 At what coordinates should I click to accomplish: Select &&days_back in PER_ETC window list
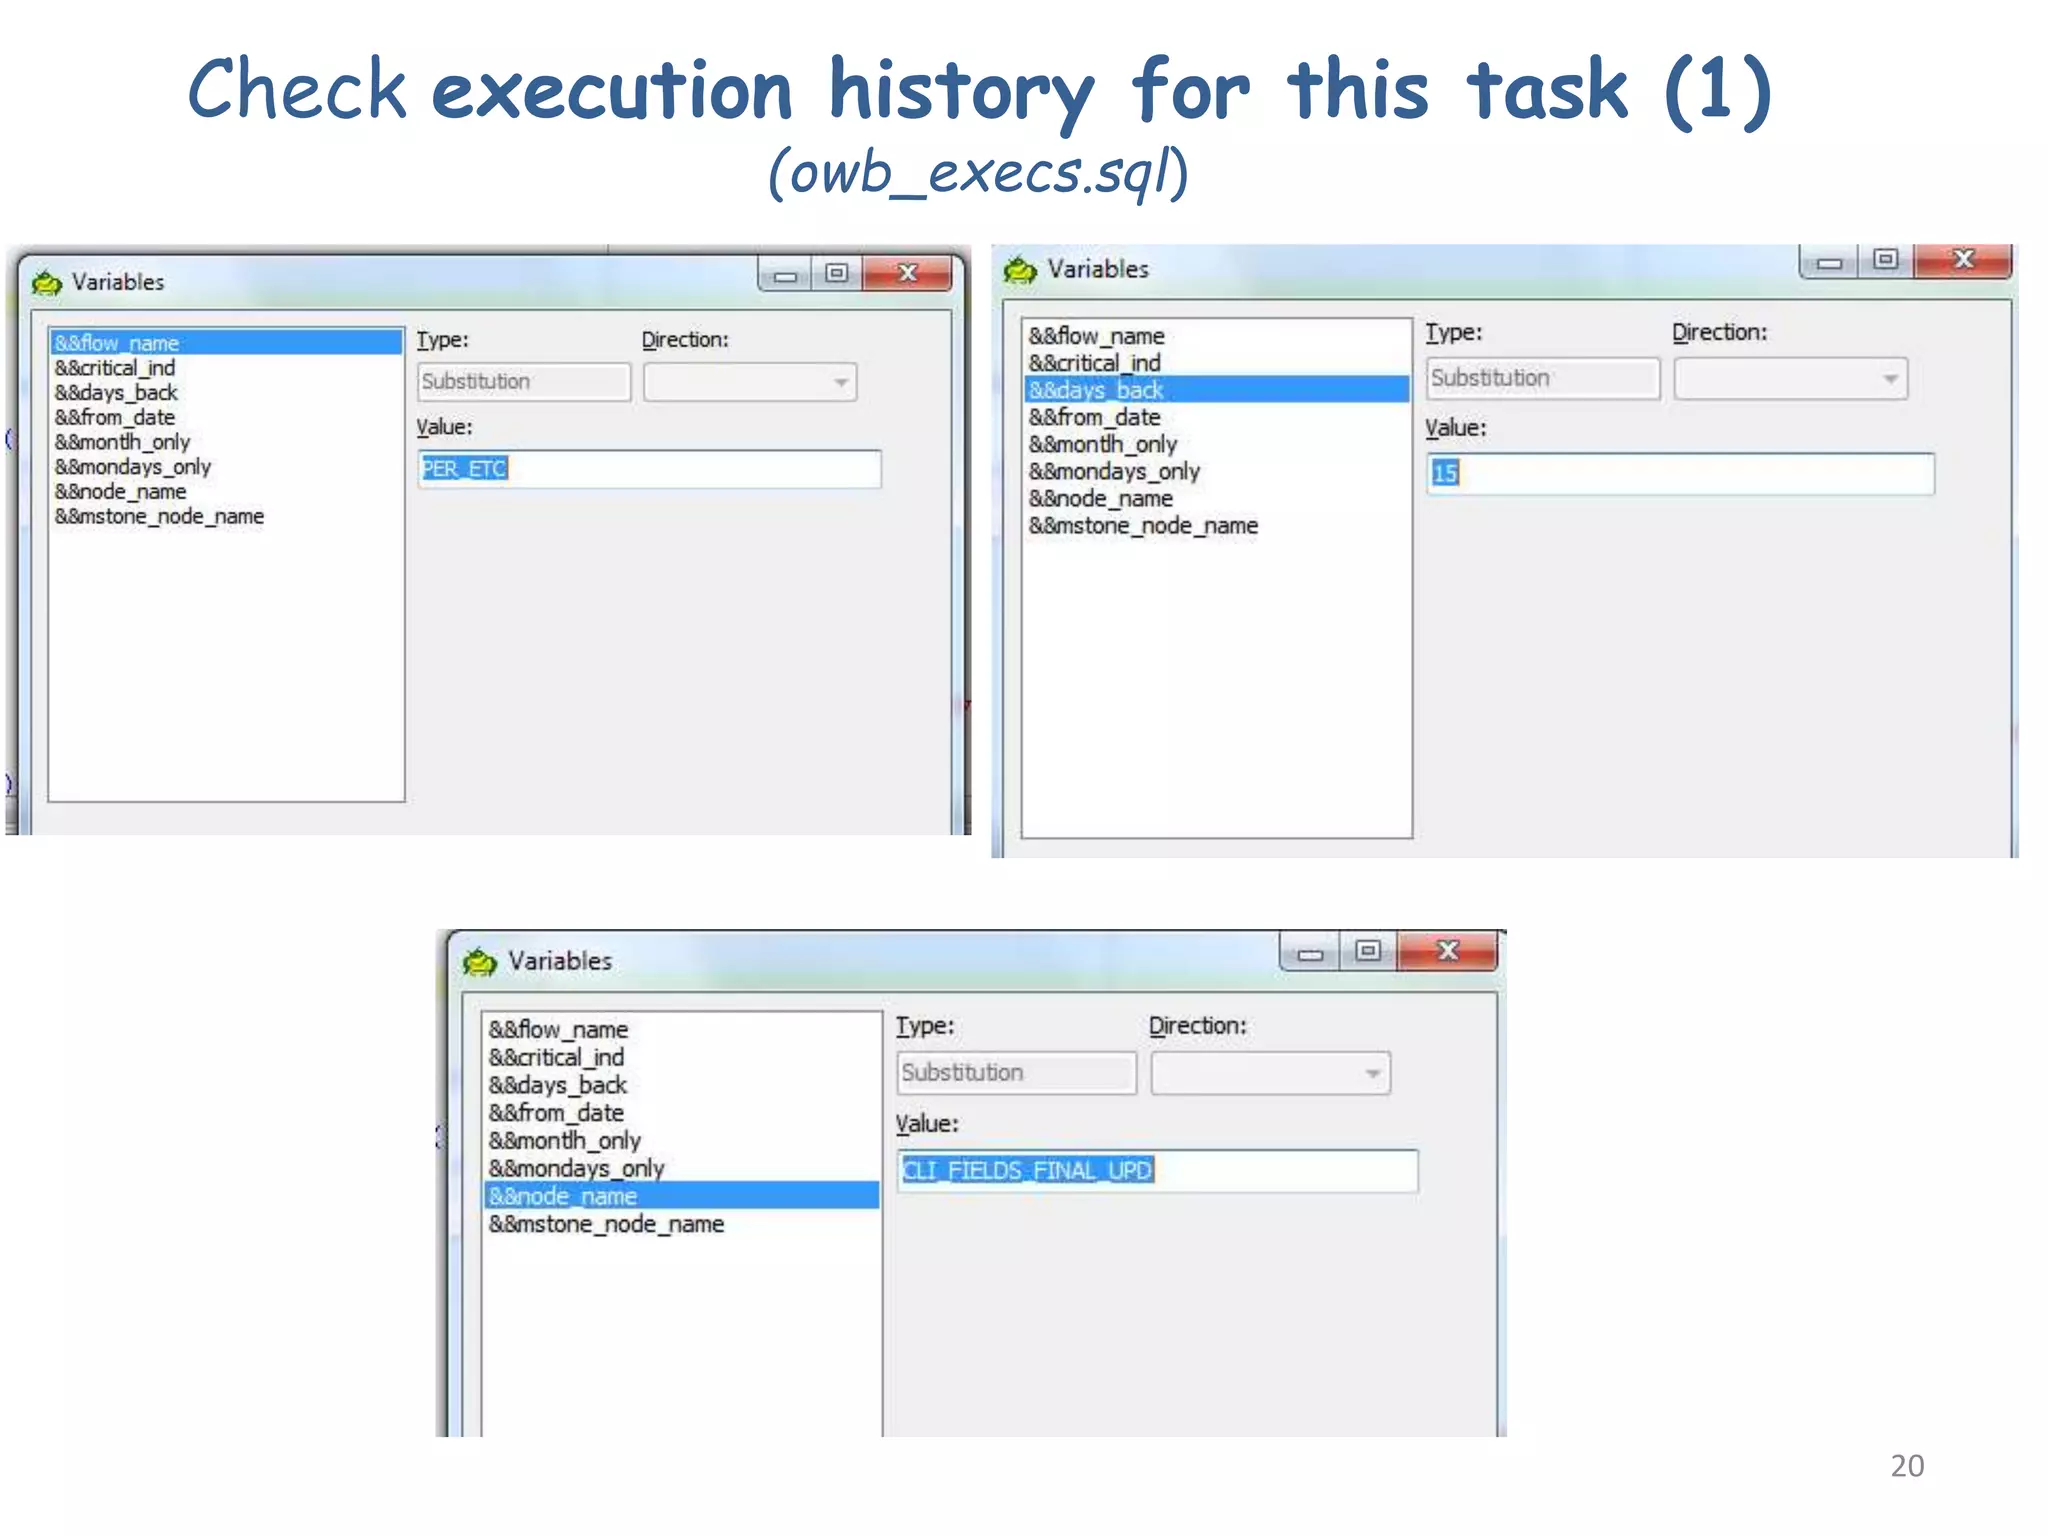(x=116, y=393)
